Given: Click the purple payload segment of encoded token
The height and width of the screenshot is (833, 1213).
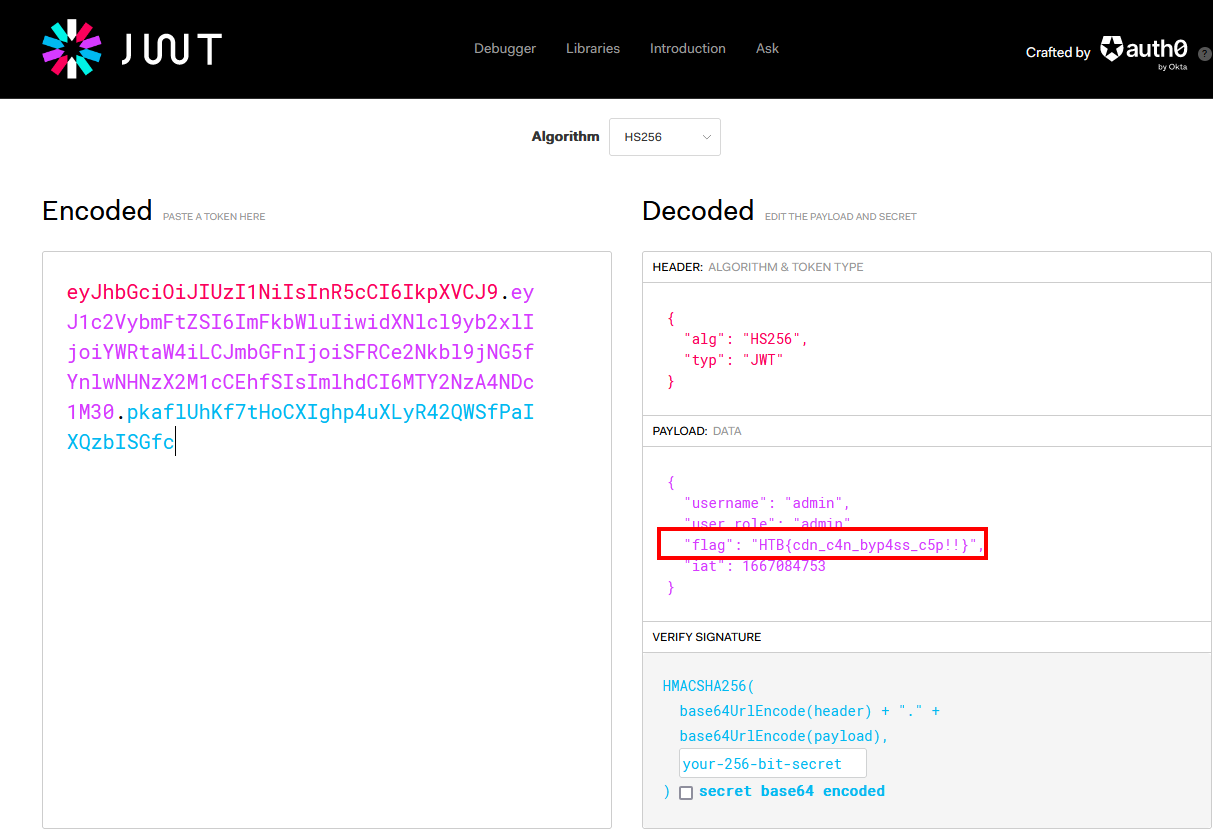Looking at the screenshot, I should (x=300, y=353).
